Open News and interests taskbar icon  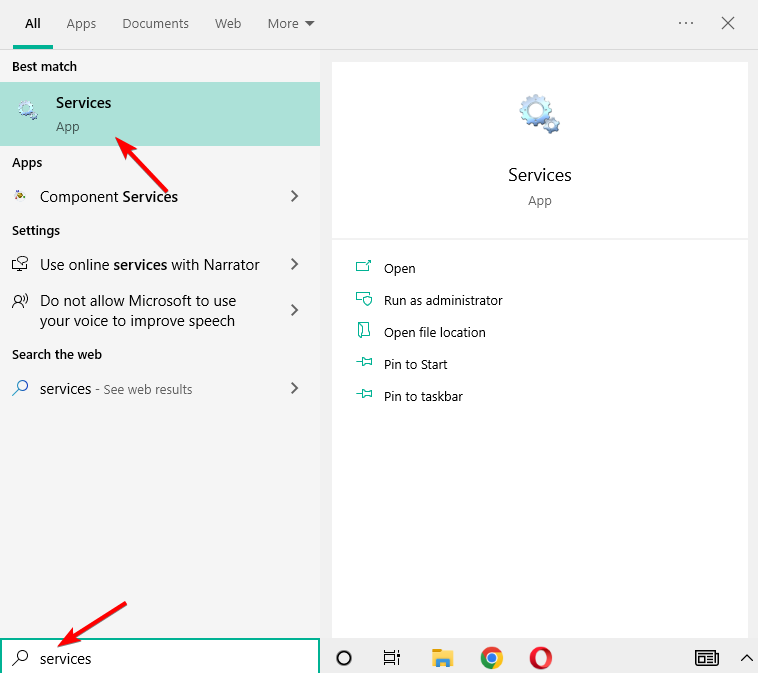pyautogui.click(x=706, y=658)
